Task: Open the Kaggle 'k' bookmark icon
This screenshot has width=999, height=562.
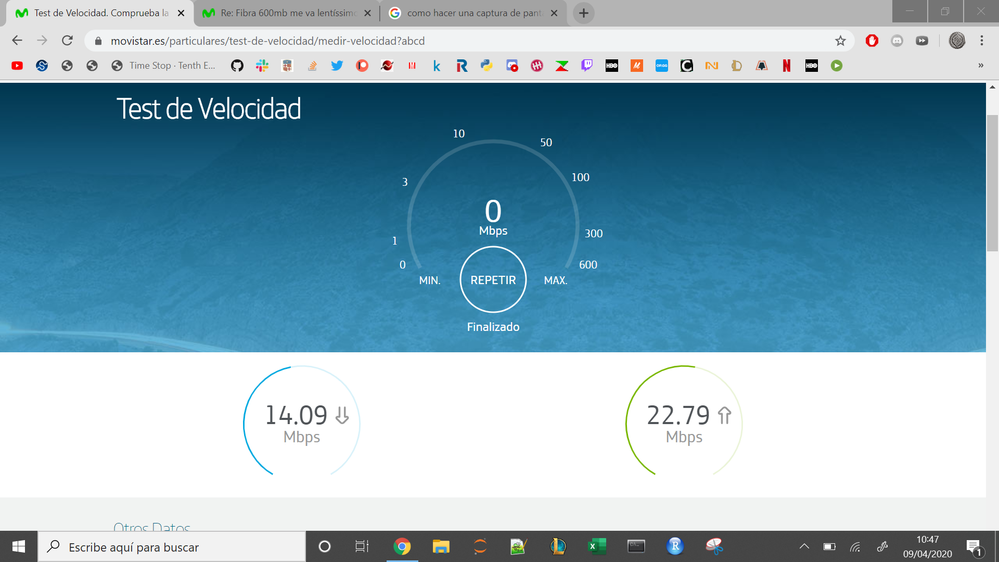Action: click(x=436, y=66)
